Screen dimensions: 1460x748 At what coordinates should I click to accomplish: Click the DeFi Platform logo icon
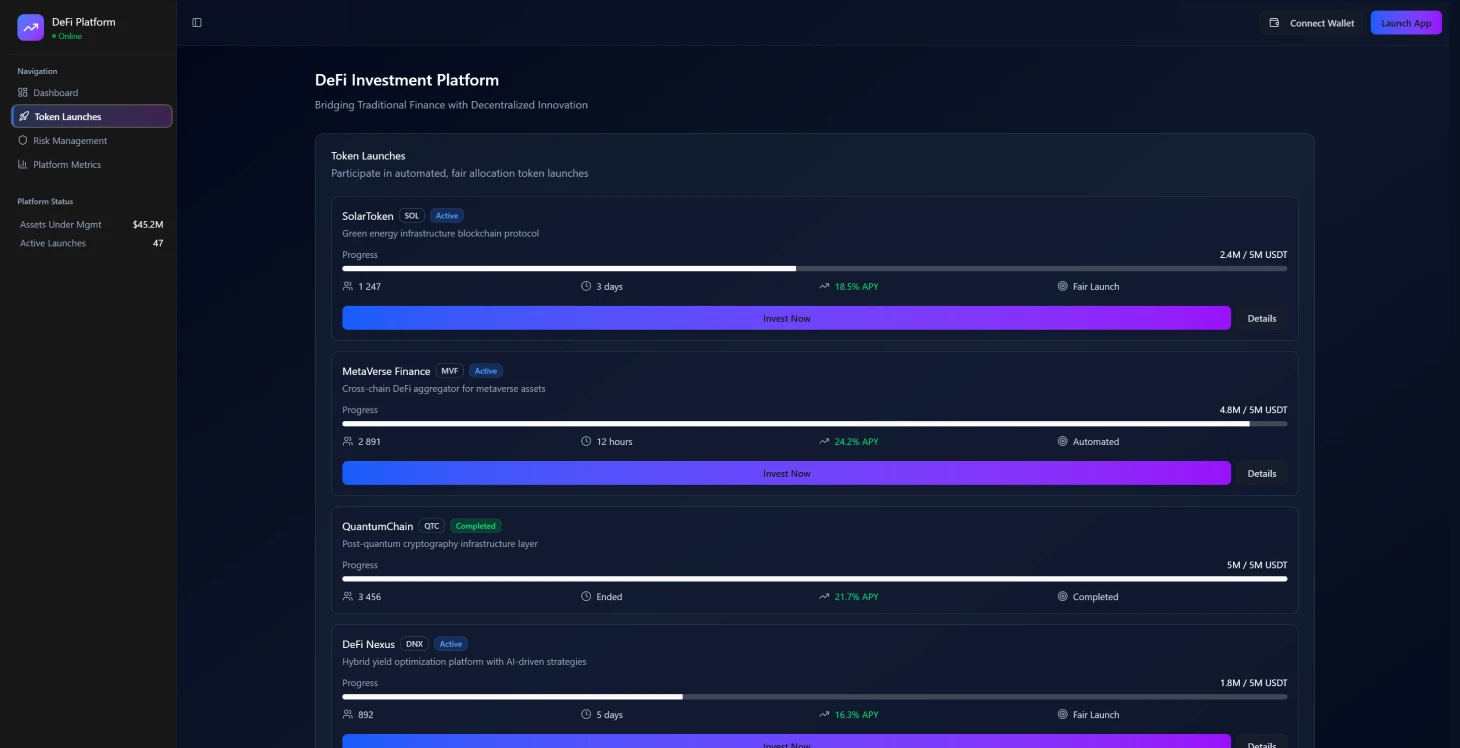[x=30, y=27]
